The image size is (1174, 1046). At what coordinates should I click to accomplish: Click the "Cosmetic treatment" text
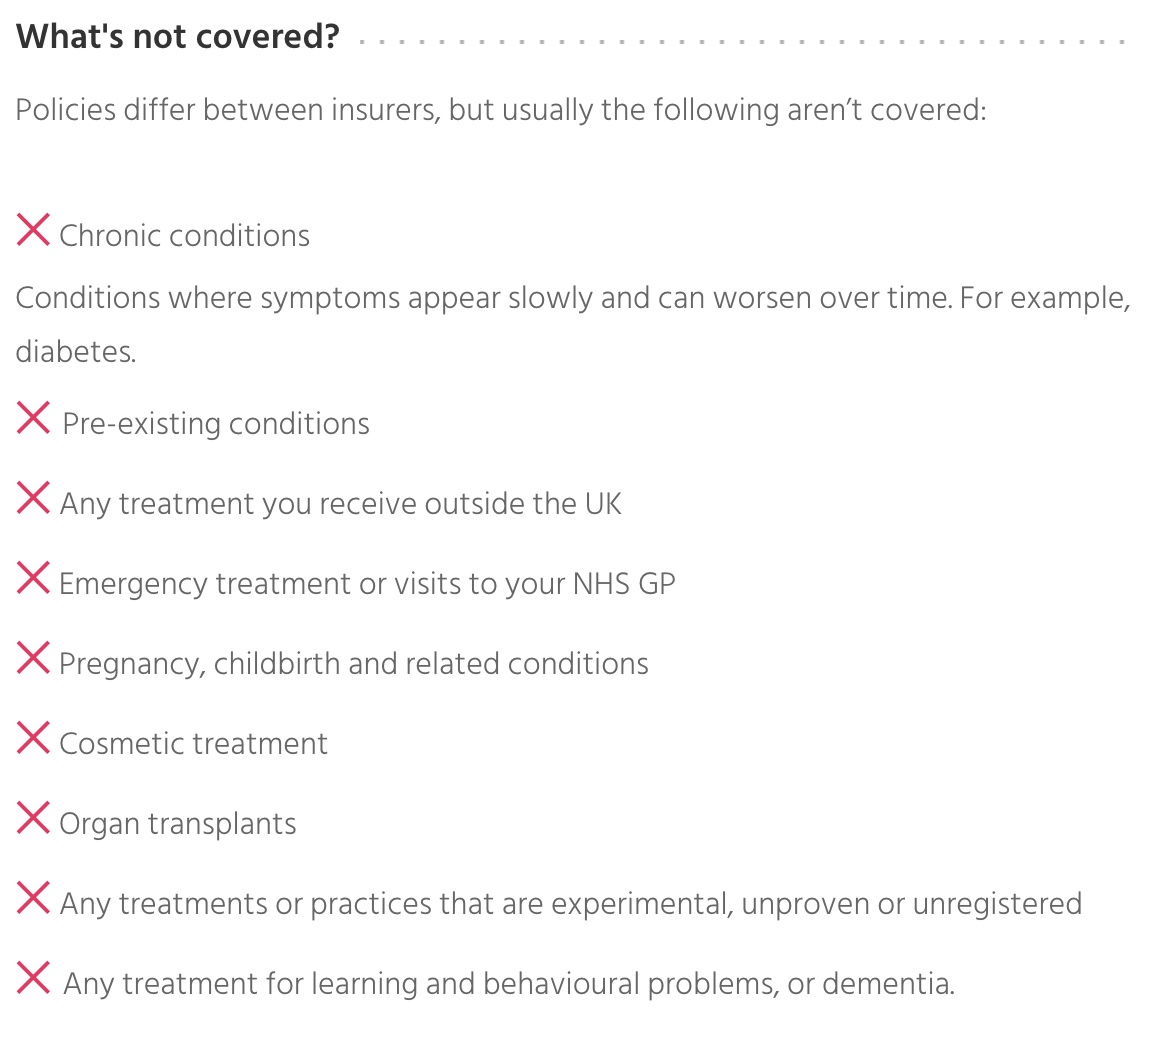pyautogui.click(x=193, y=743)
